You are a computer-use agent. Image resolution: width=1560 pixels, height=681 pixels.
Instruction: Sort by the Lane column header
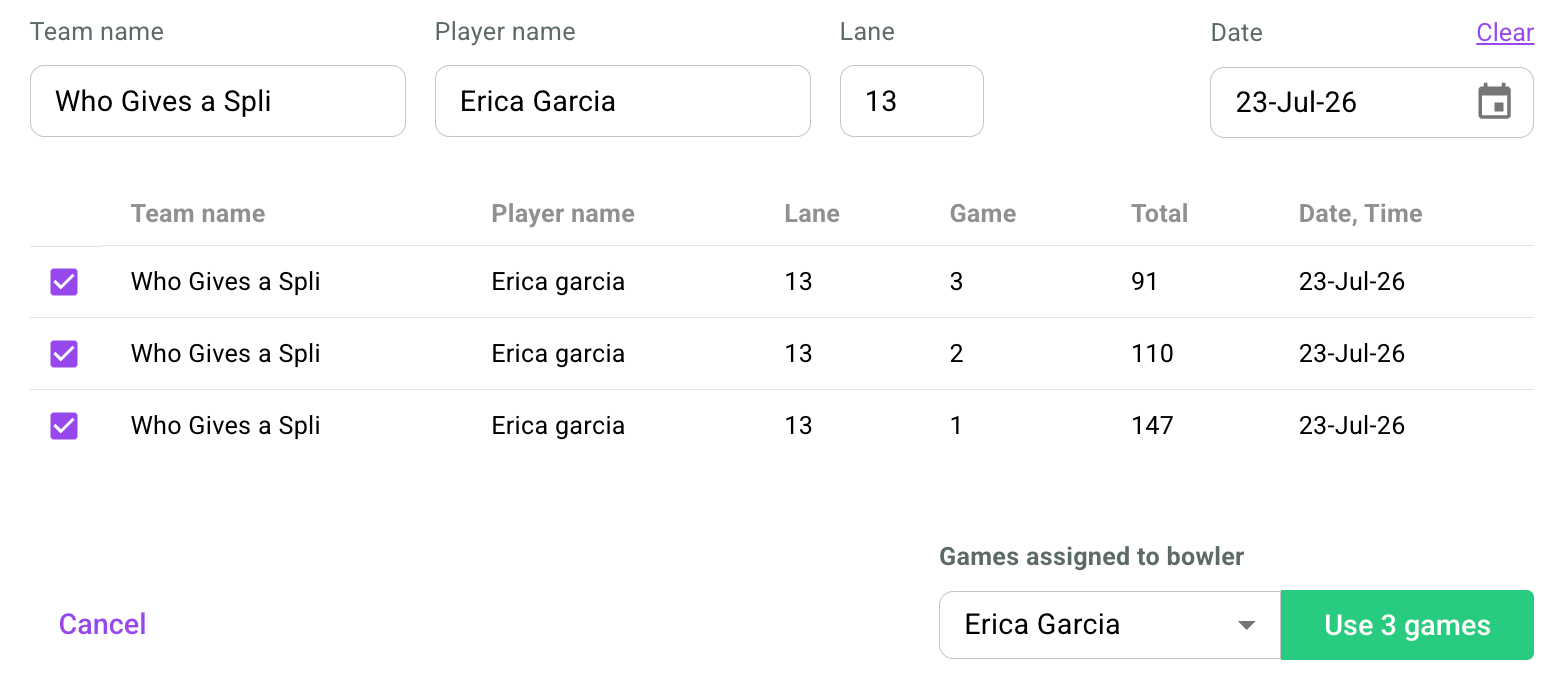812,213
